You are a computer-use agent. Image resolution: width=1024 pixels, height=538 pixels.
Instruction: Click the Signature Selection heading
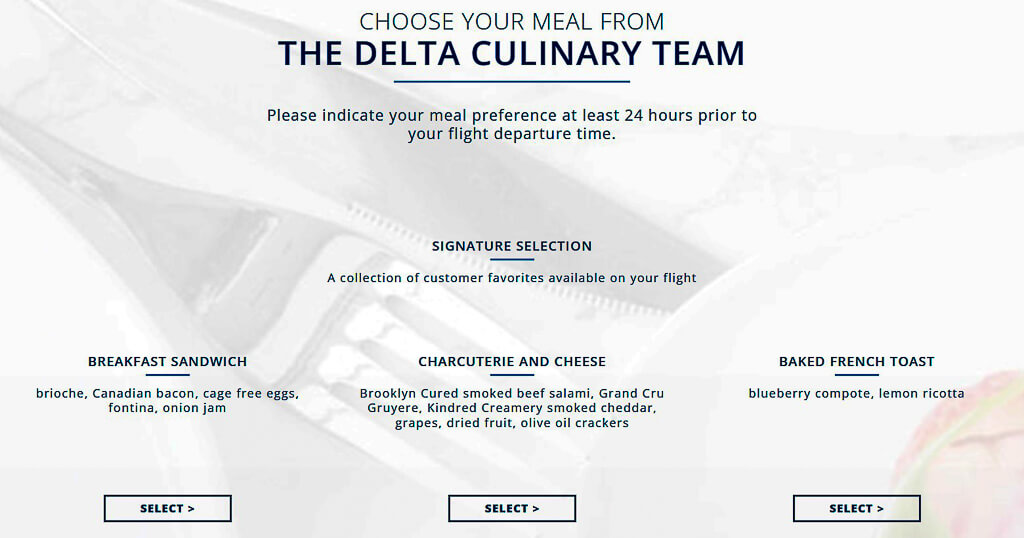512,246
